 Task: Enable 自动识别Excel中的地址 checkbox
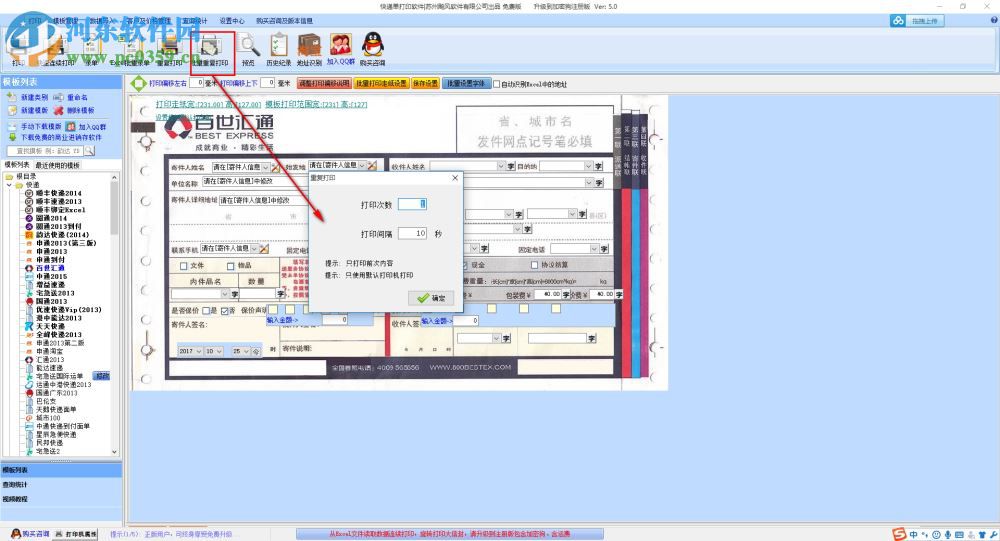click(x=497, y=84)
